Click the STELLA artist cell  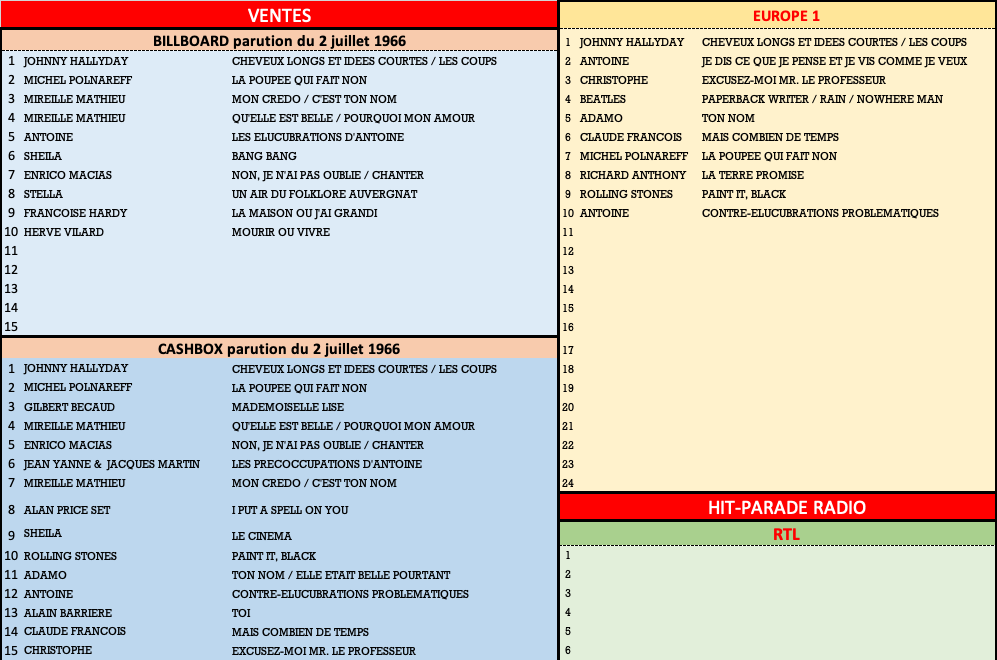(x=43, y=195)
